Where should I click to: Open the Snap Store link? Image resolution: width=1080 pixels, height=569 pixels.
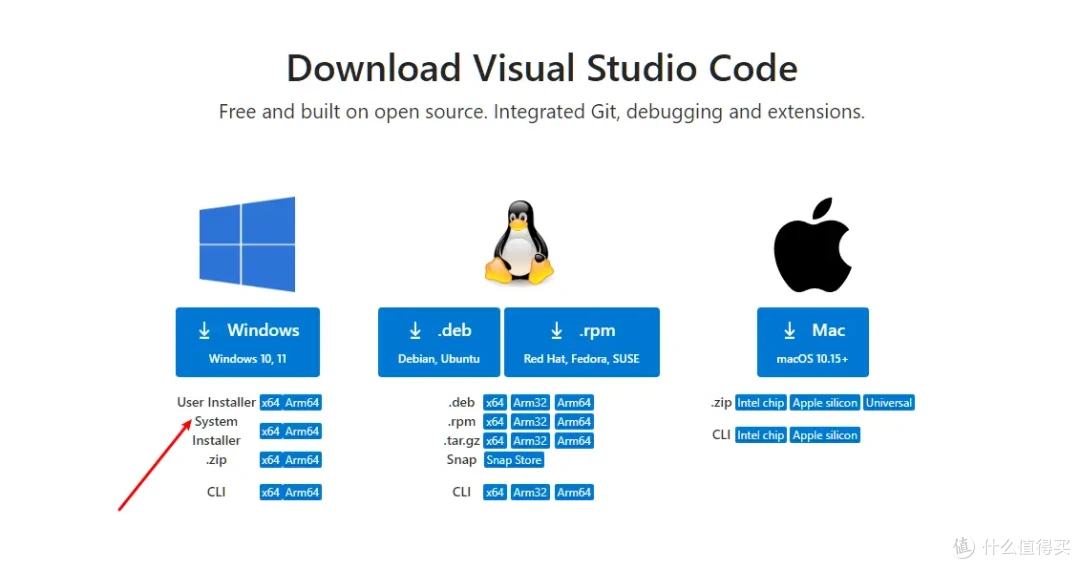point(514,460)
